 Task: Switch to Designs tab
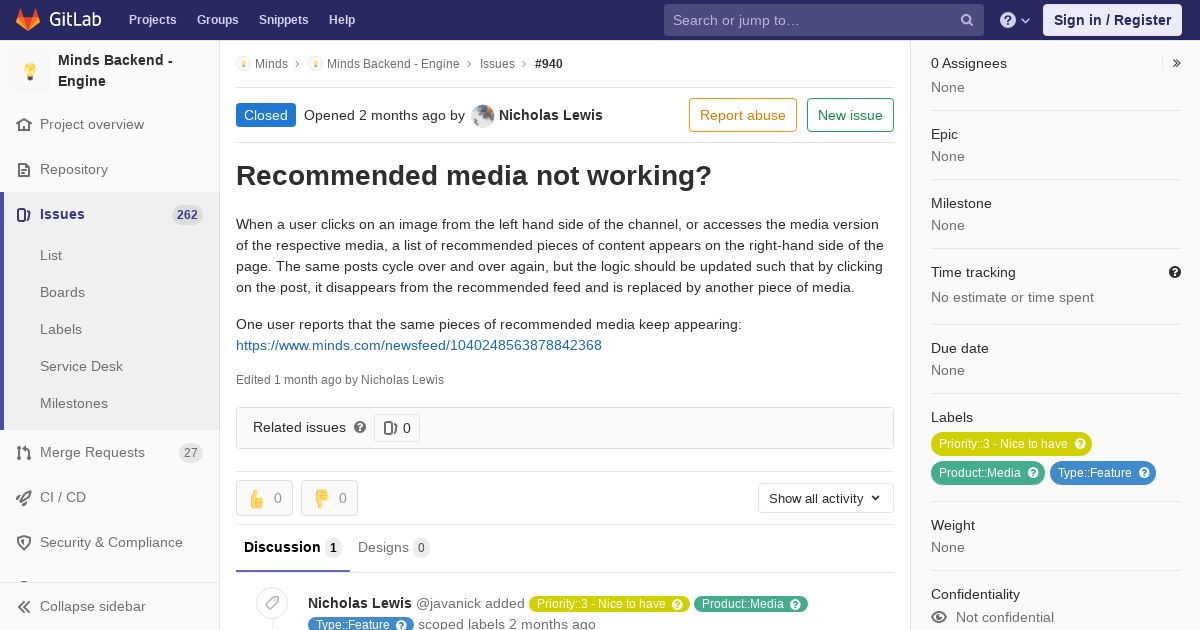coord(394,548)
